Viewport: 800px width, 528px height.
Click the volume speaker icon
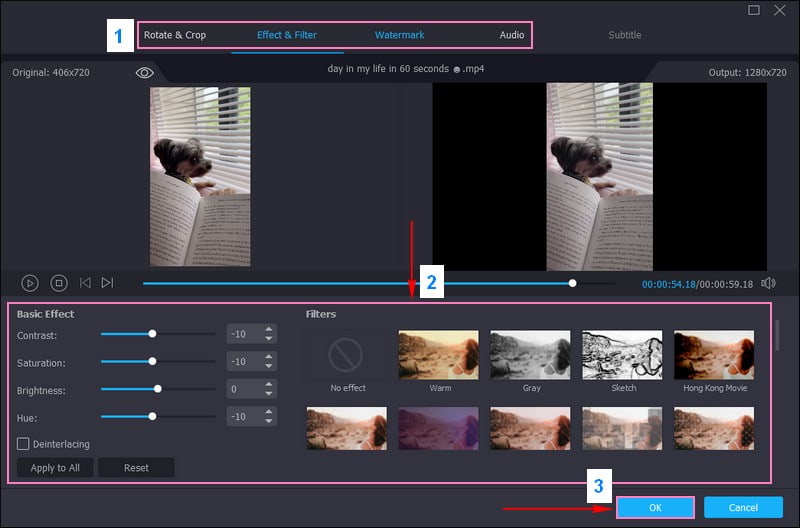pos(768,283)
